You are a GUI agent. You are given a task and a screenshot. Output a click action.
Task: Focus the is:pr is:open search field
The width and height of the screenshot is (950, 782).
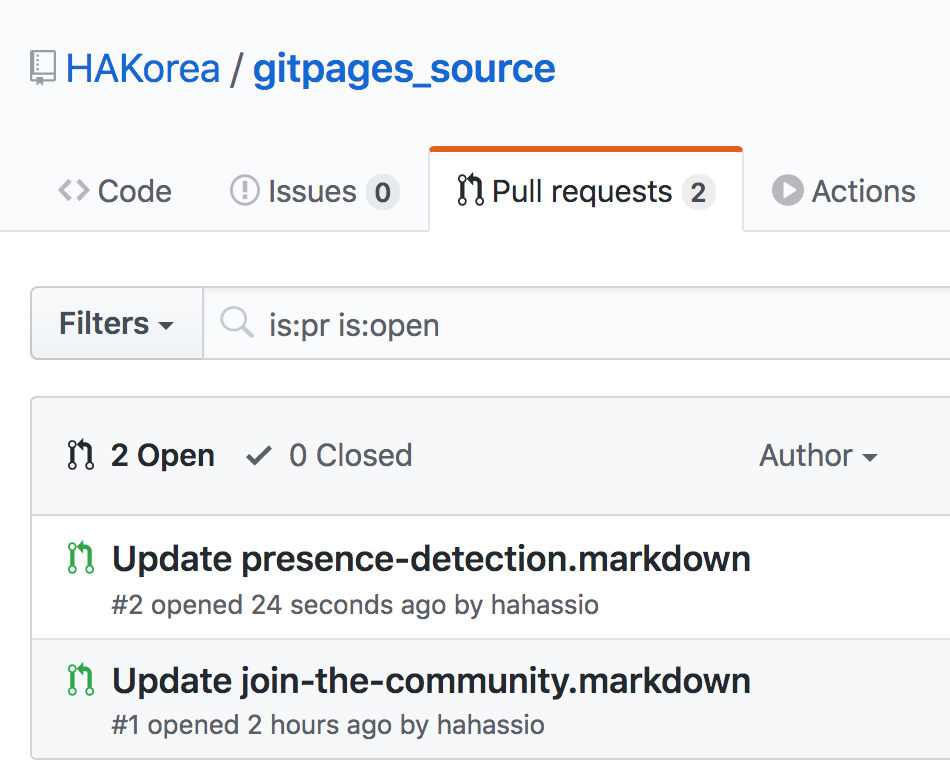point(576,323)
